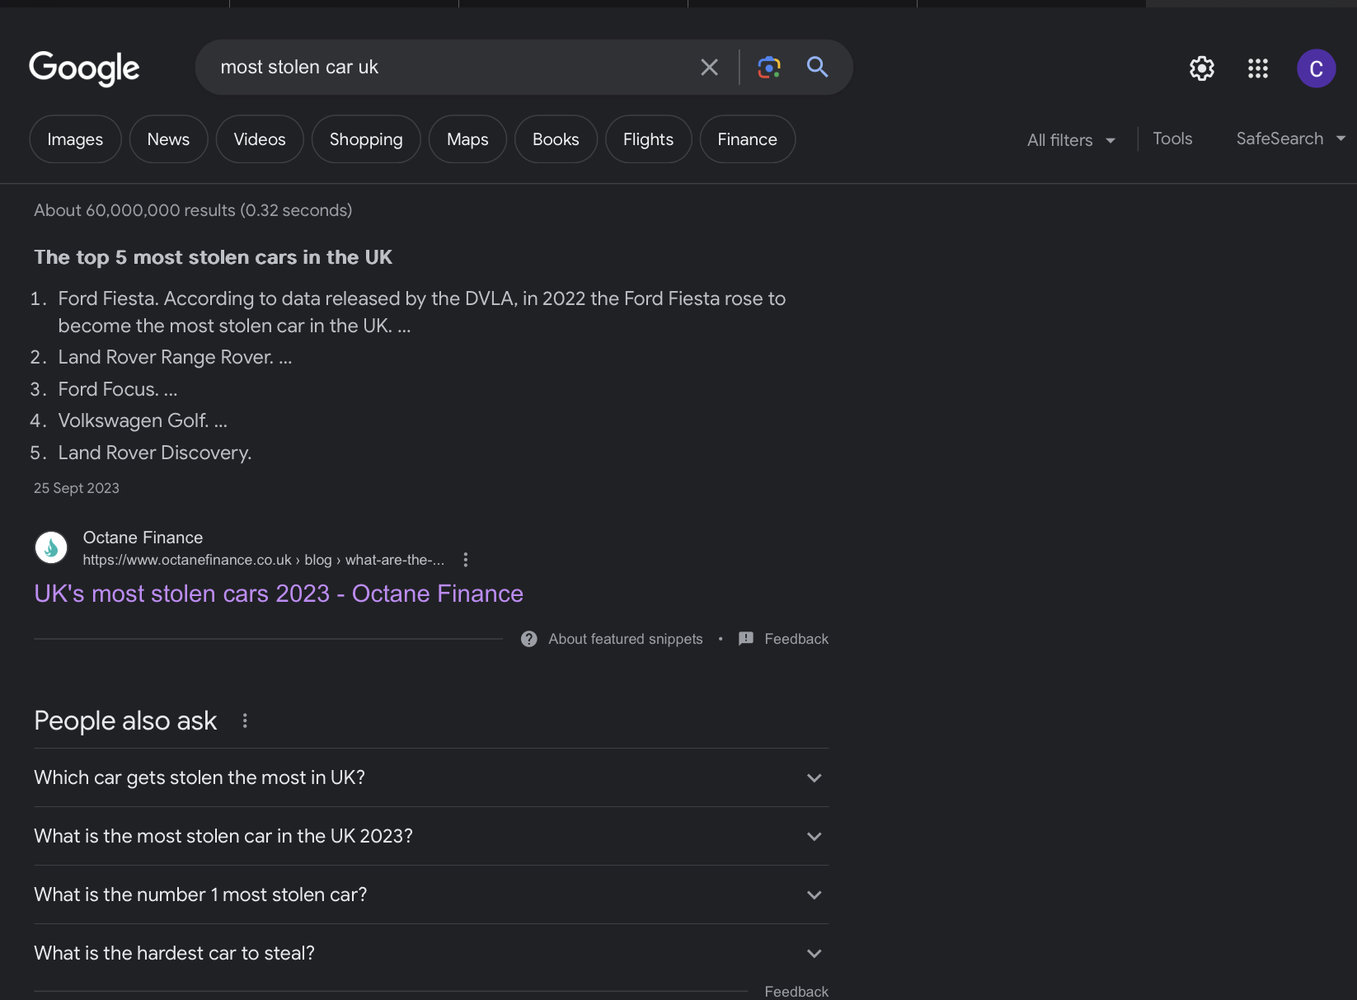
Task: Expand 'What is the number 1 most stolen car?'
Action: pos(431,895)
